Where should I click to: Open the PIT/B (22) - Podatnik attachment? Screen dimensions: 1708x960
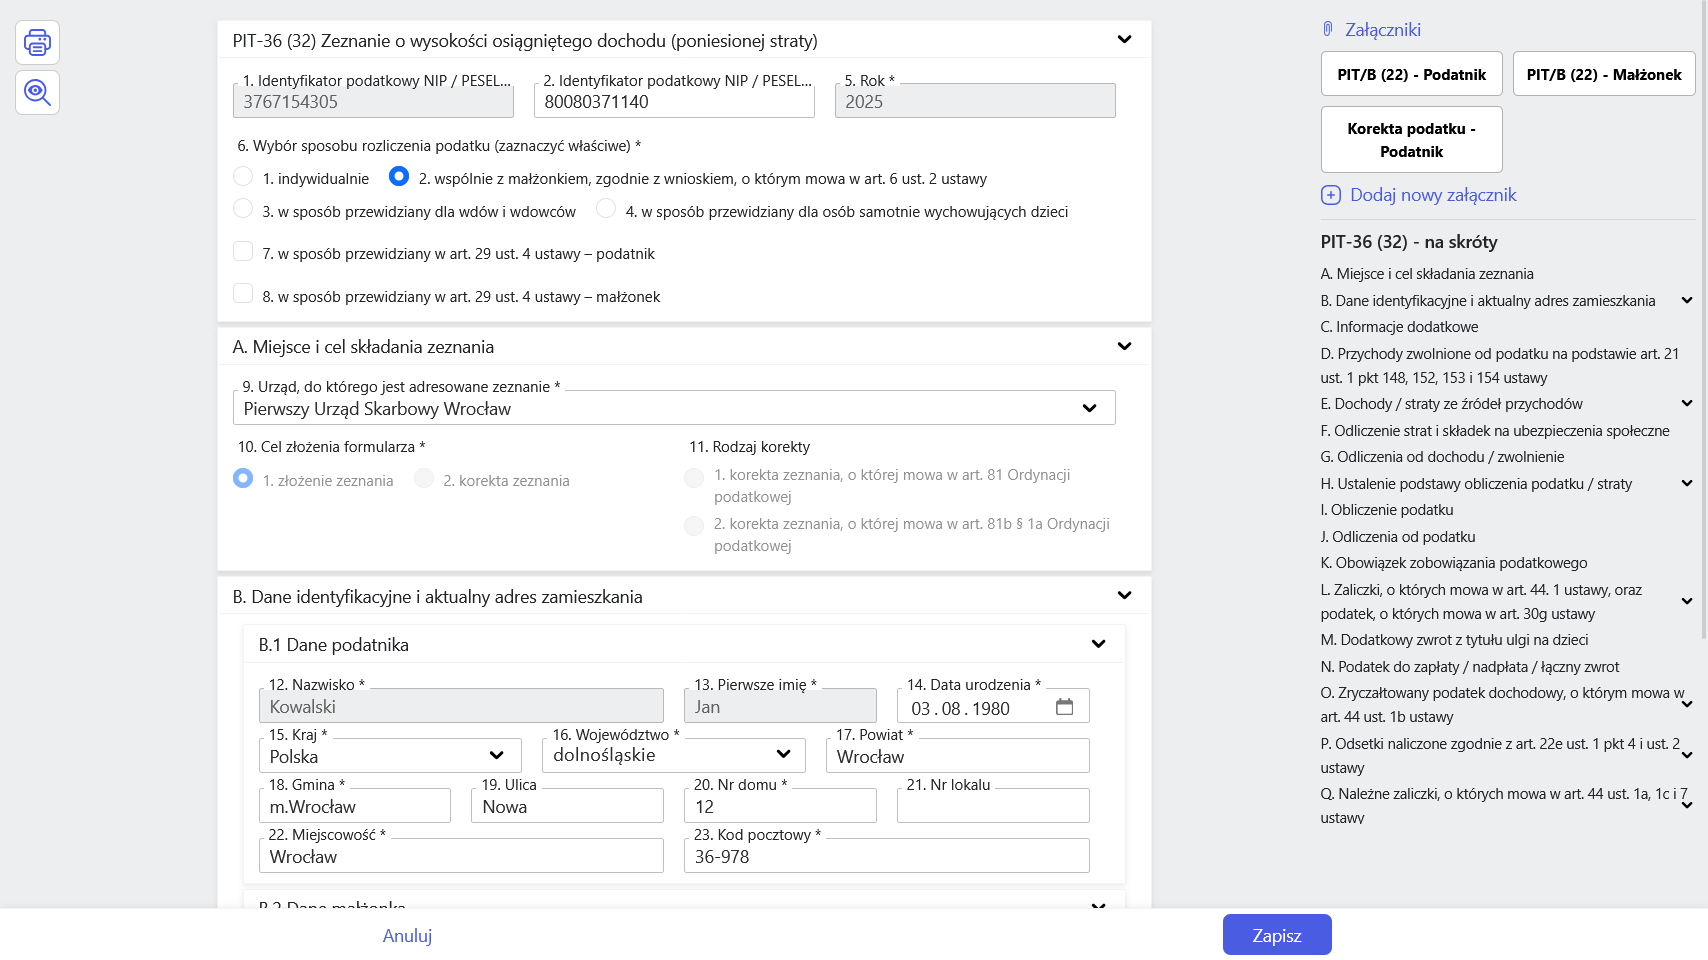point(1411,74)
